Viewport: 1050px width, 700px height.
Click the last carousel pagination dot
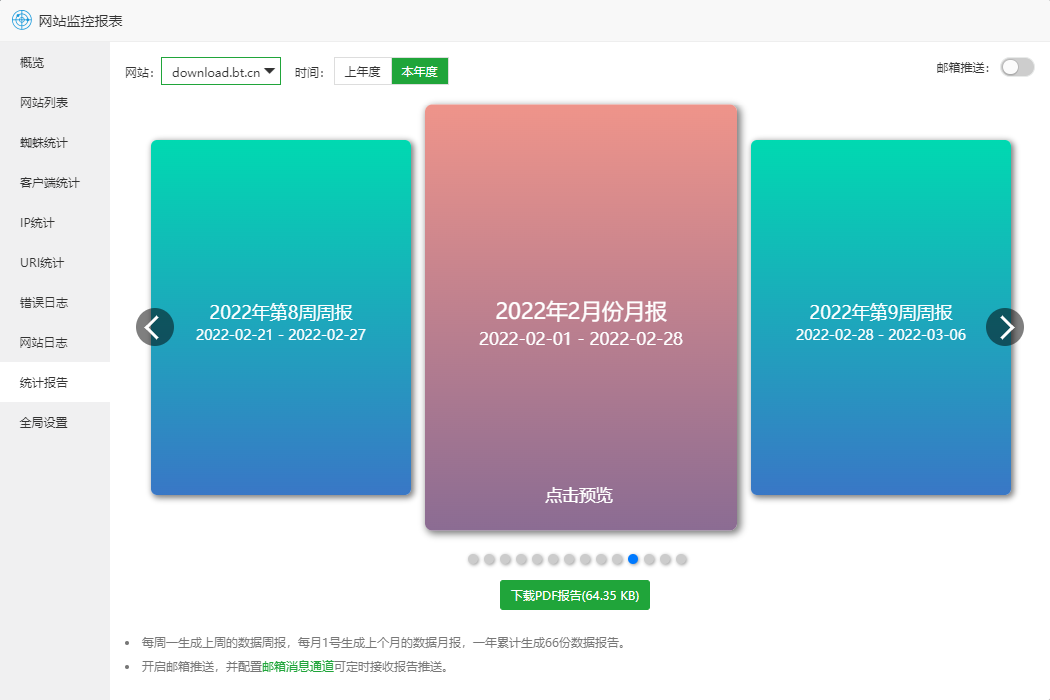coord(681,559)
